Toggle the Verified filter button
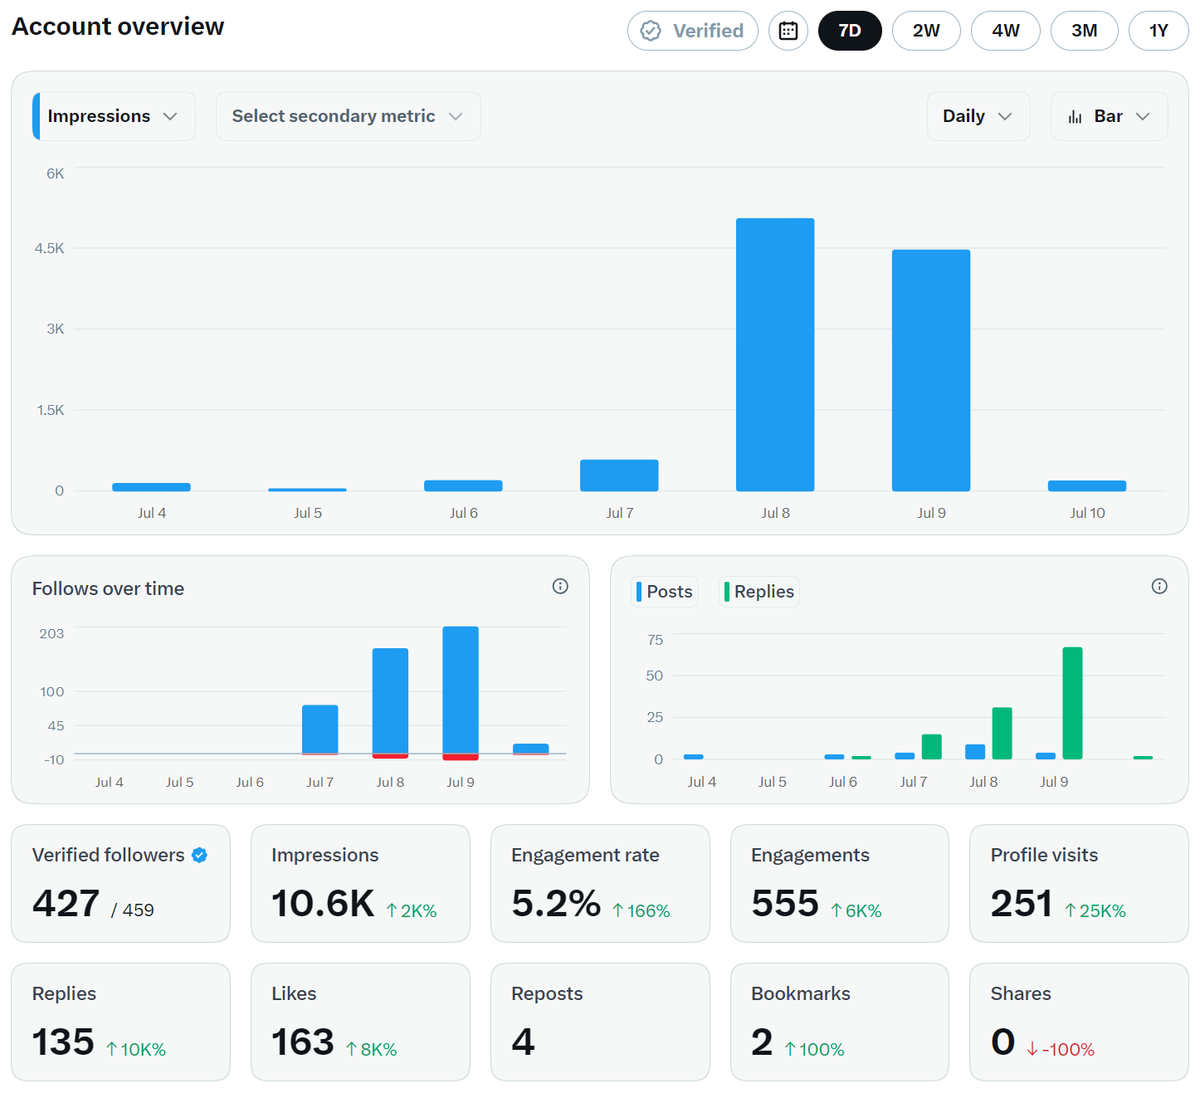The width and height of the screenshot is (1200, 1093). [693, 31]
